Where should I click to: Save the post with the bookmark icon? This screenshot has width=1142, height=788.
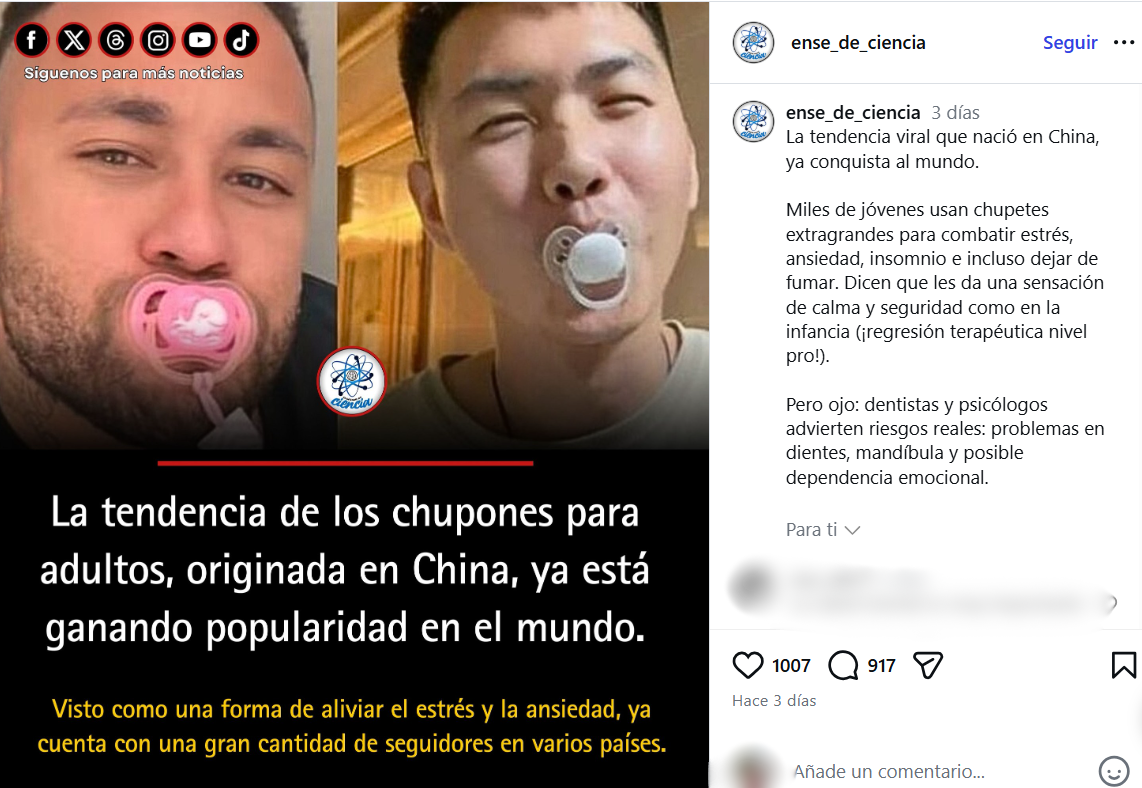tap(1123, 665)
